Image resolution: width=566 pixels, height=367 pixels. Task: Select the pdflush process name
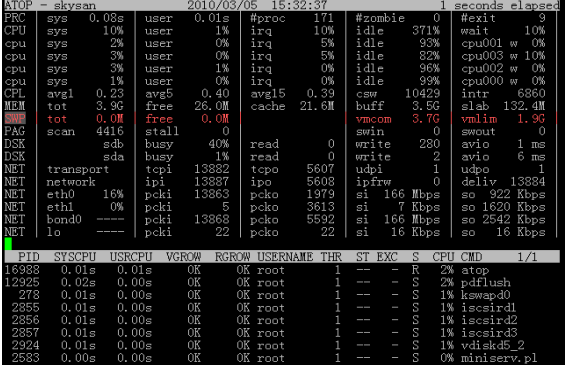pyautogui.click(x=486, y=283)
